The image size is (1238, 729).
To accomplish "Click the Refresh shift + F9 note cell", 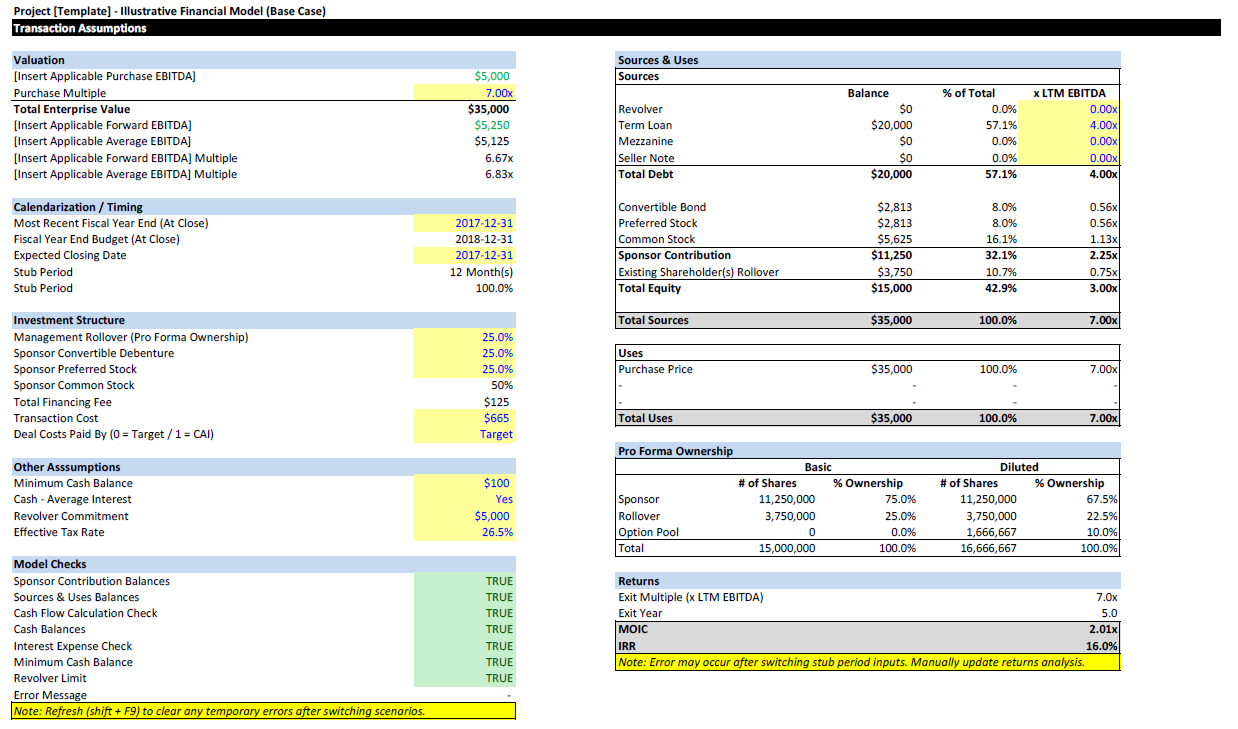I will 263,711.
